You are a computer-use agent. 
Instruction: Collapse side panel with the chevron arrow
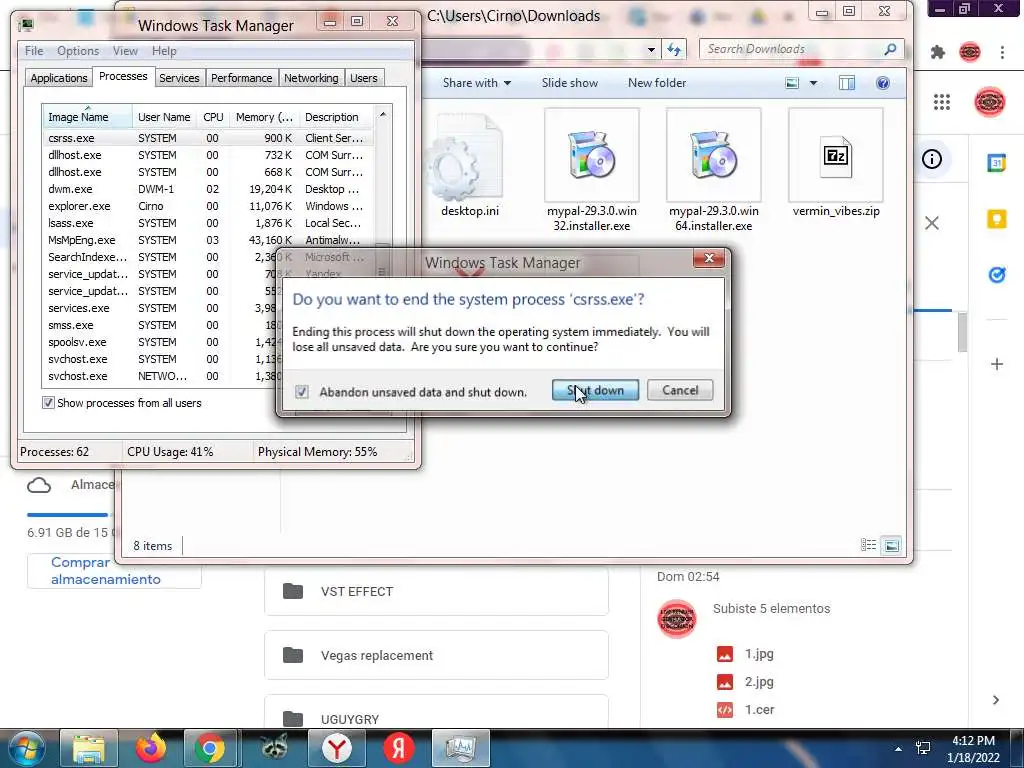click(x=996, y=700)
